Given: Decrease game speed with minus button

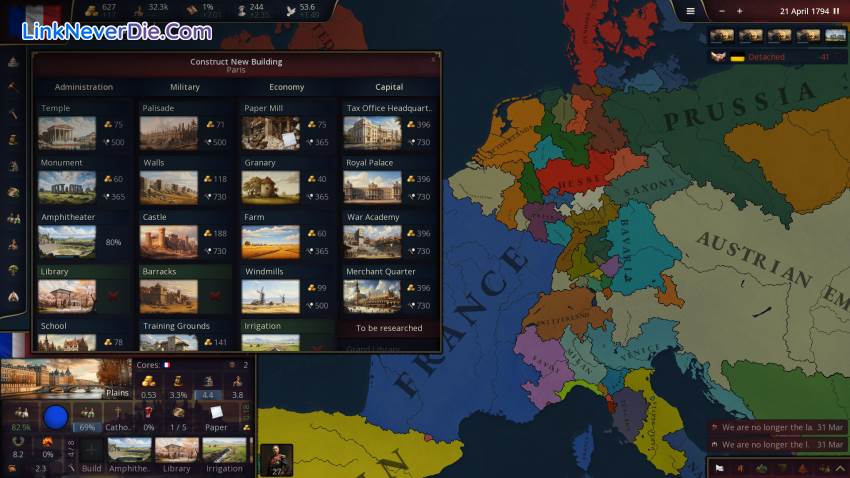Looking at the screenshot, I should pyautogui.click(x=722, y=11).
